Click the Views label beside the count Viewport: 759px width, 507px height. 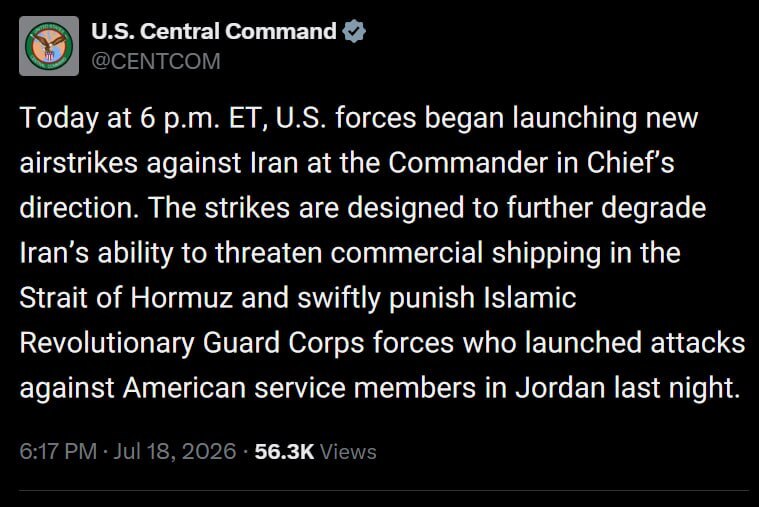[x=348, y=451]
